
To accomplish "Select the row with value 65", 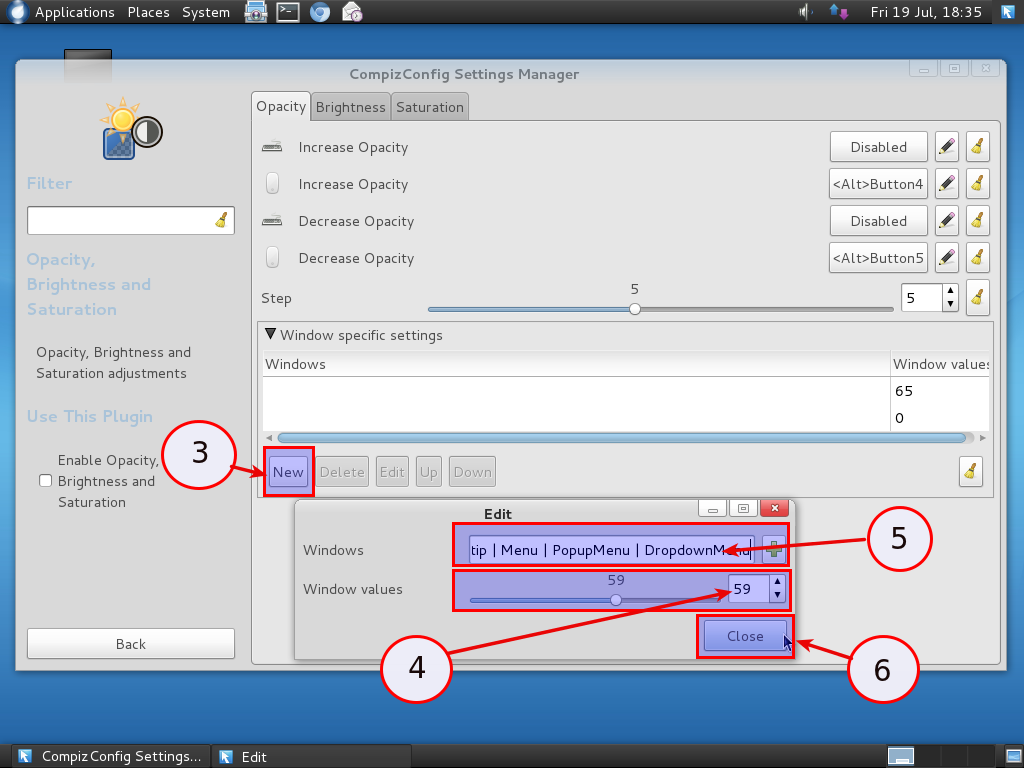I will tap(626, 391).
